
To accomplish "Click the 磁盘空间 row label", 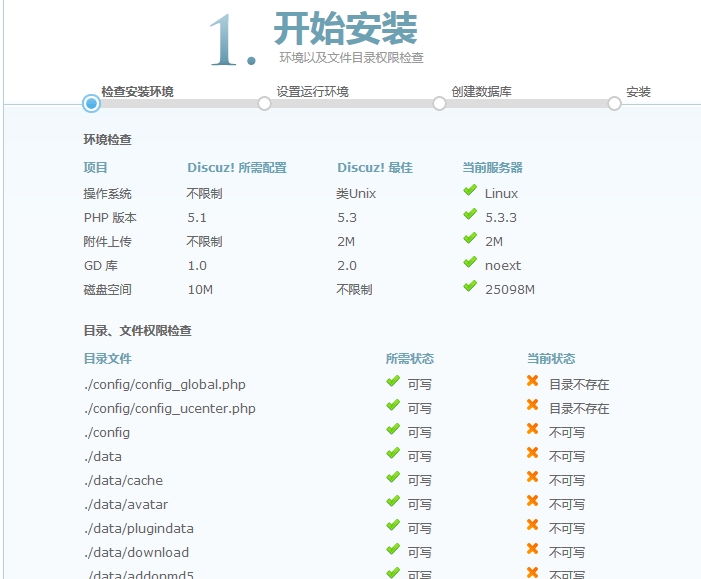I will (x=107, y=290).
